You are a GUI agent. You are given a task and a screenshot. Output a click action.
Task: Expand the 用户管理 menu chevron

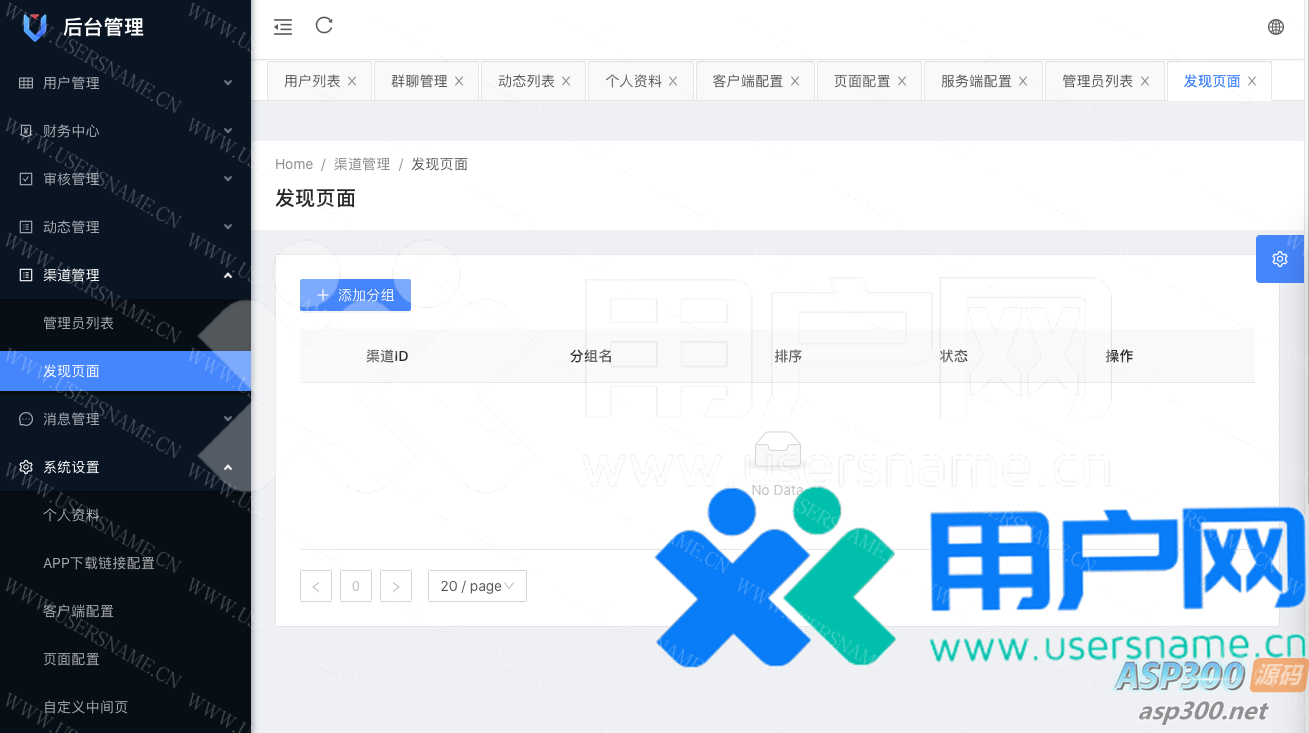228,83
